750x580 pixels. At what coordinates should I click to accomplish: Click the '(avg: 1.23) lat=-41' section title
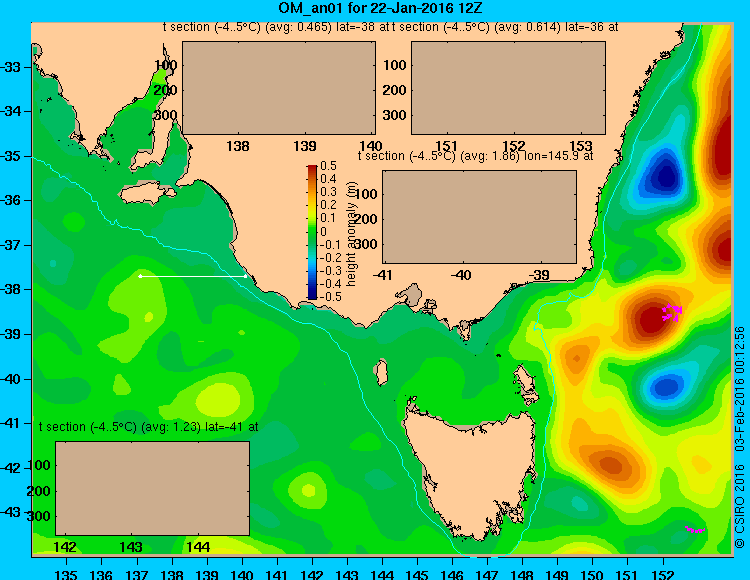coord(149,427)
